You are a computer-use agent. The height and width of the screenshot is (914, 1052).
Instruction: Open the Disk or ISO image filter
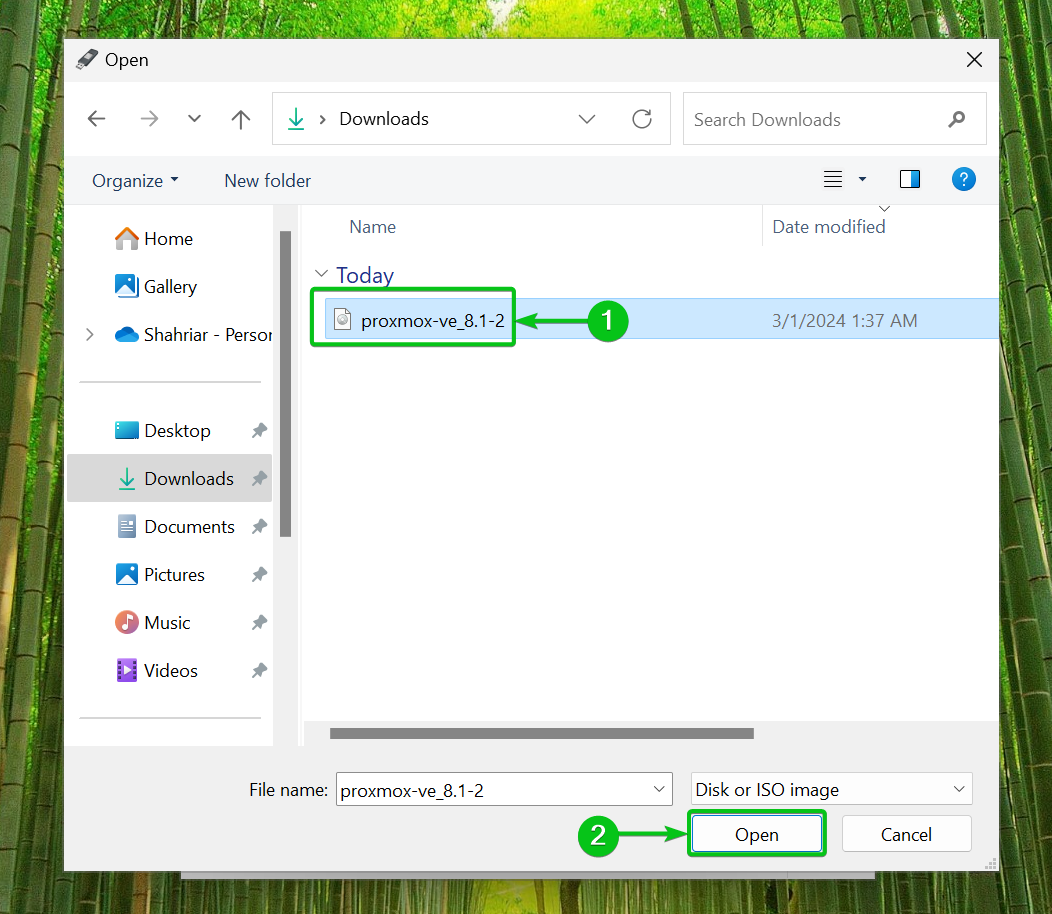pos(831,789)
